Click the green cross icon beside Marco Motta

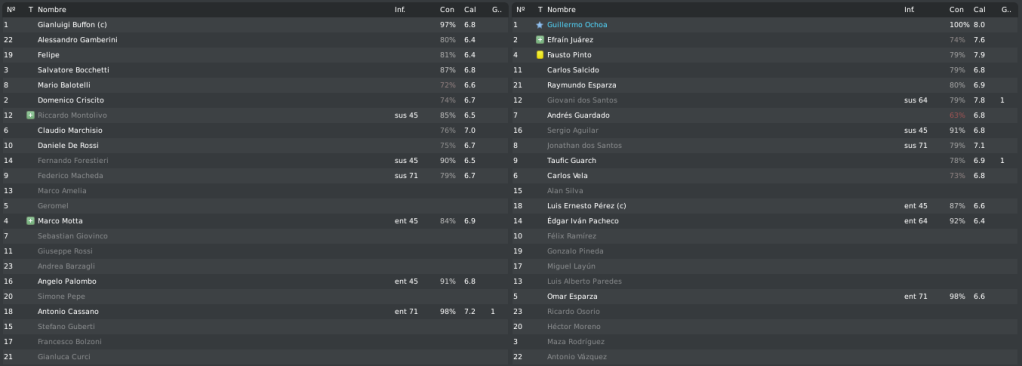(30, 221)
